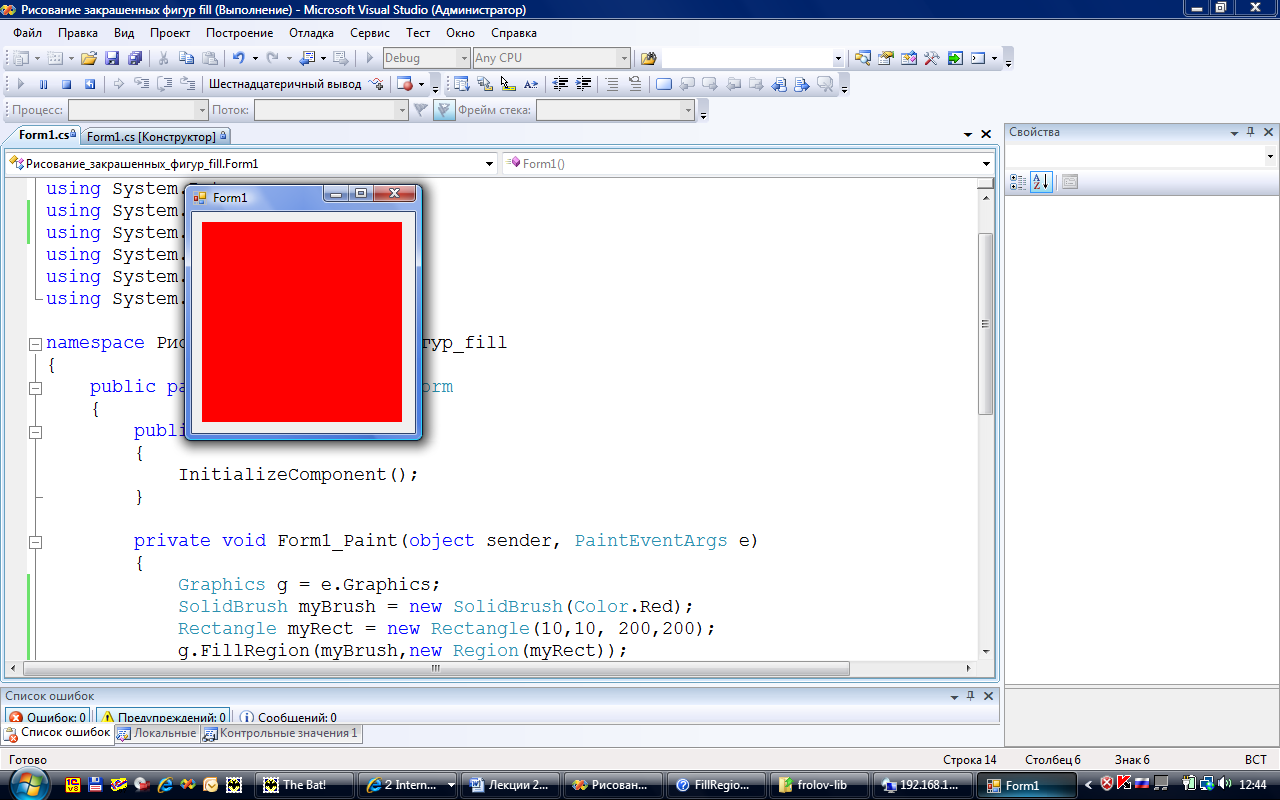
Task: Decrease line indent in editor
Action: pyautogui.click(x=561, y=84)
